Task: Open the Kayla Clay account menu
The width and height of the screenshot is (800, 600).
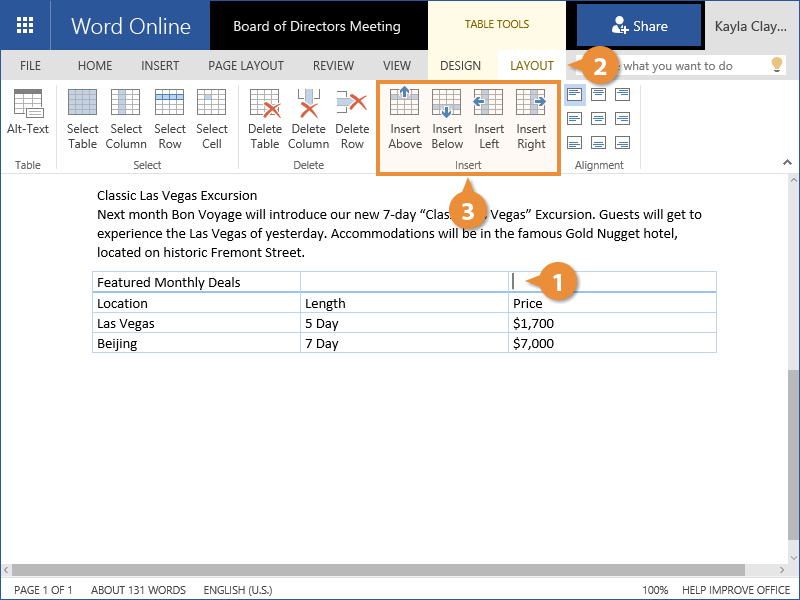Action: [753, 26]
